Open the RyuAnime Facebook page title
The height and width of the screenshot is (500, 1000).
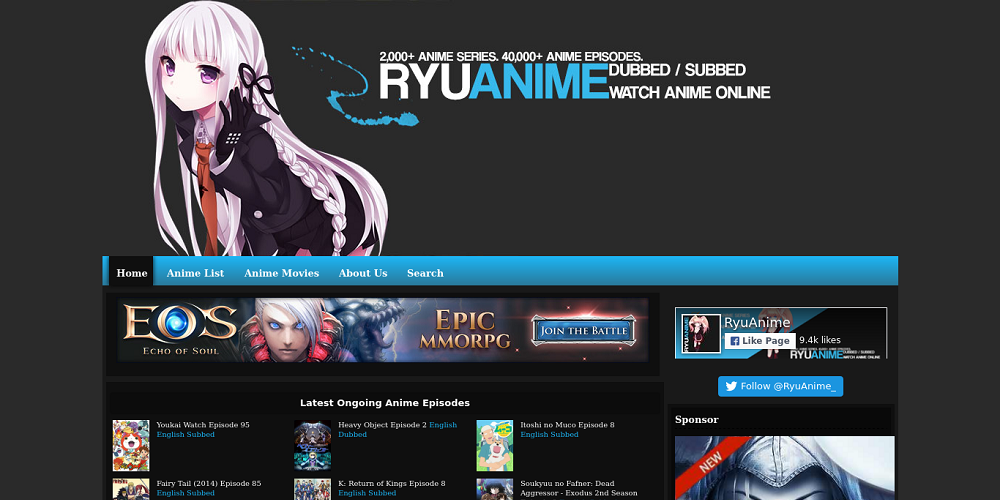coord(757,323)
